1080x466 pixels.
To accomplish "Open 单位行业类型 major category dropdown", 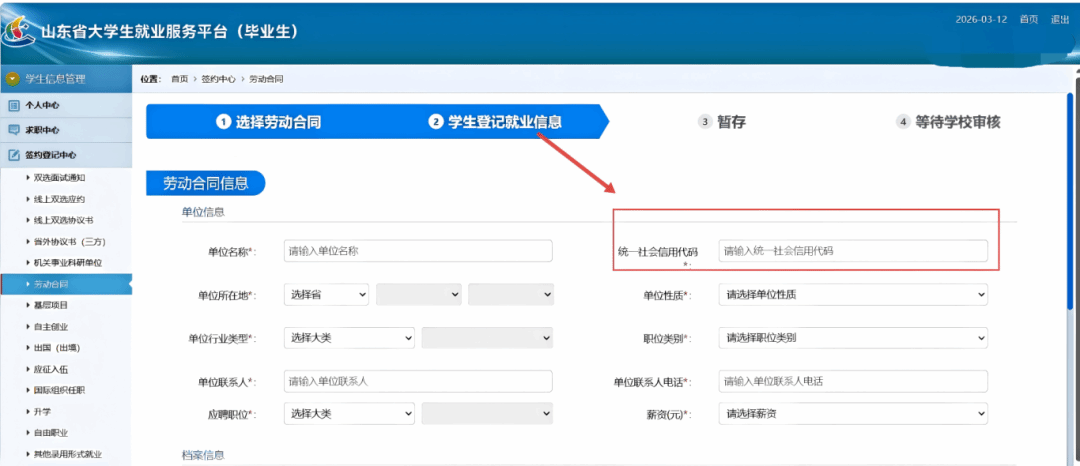I will click(349, 338).
